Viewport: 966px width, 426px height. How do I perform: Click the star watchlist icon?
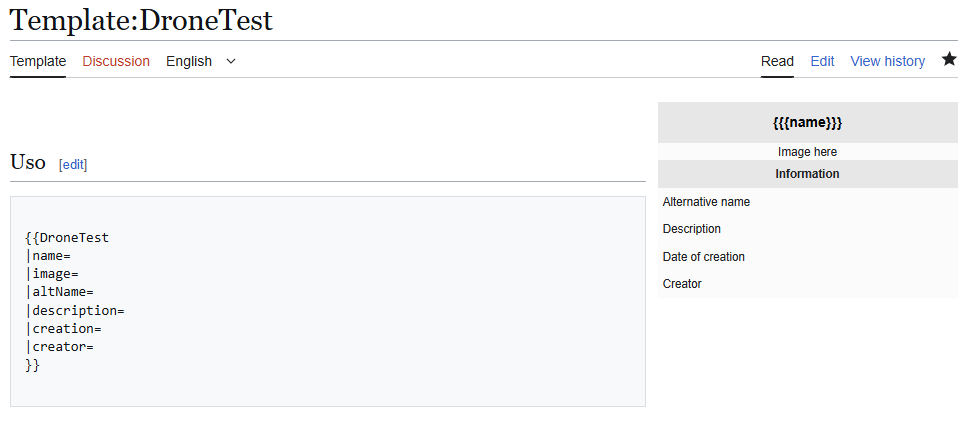point(949,60)
